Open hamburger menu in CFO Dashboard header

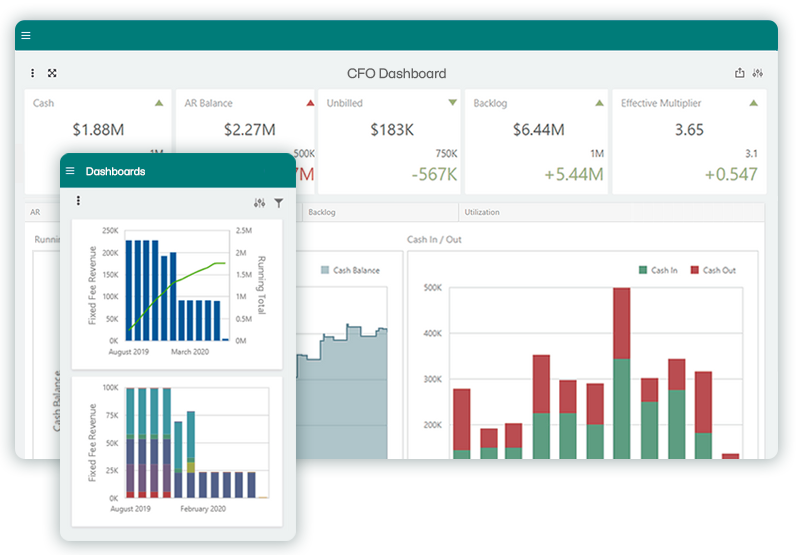click(26, 35)
